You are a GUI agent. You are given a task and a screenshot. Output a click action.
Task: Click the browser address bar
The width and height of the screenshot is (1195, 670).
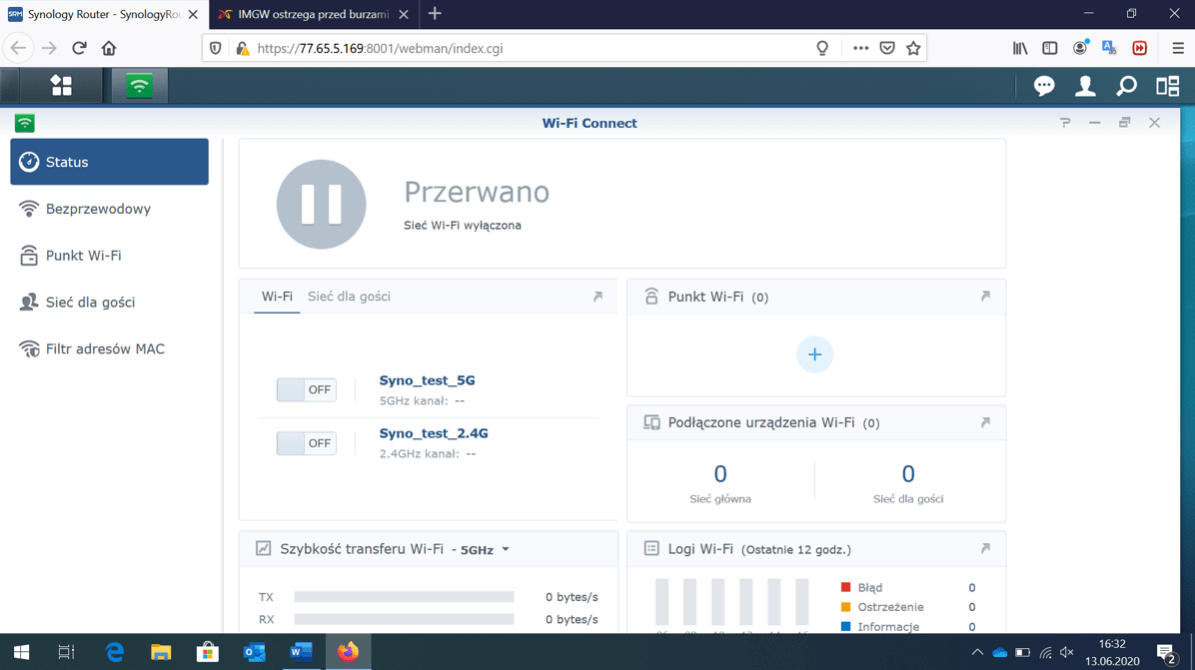(x=530, y=48)
